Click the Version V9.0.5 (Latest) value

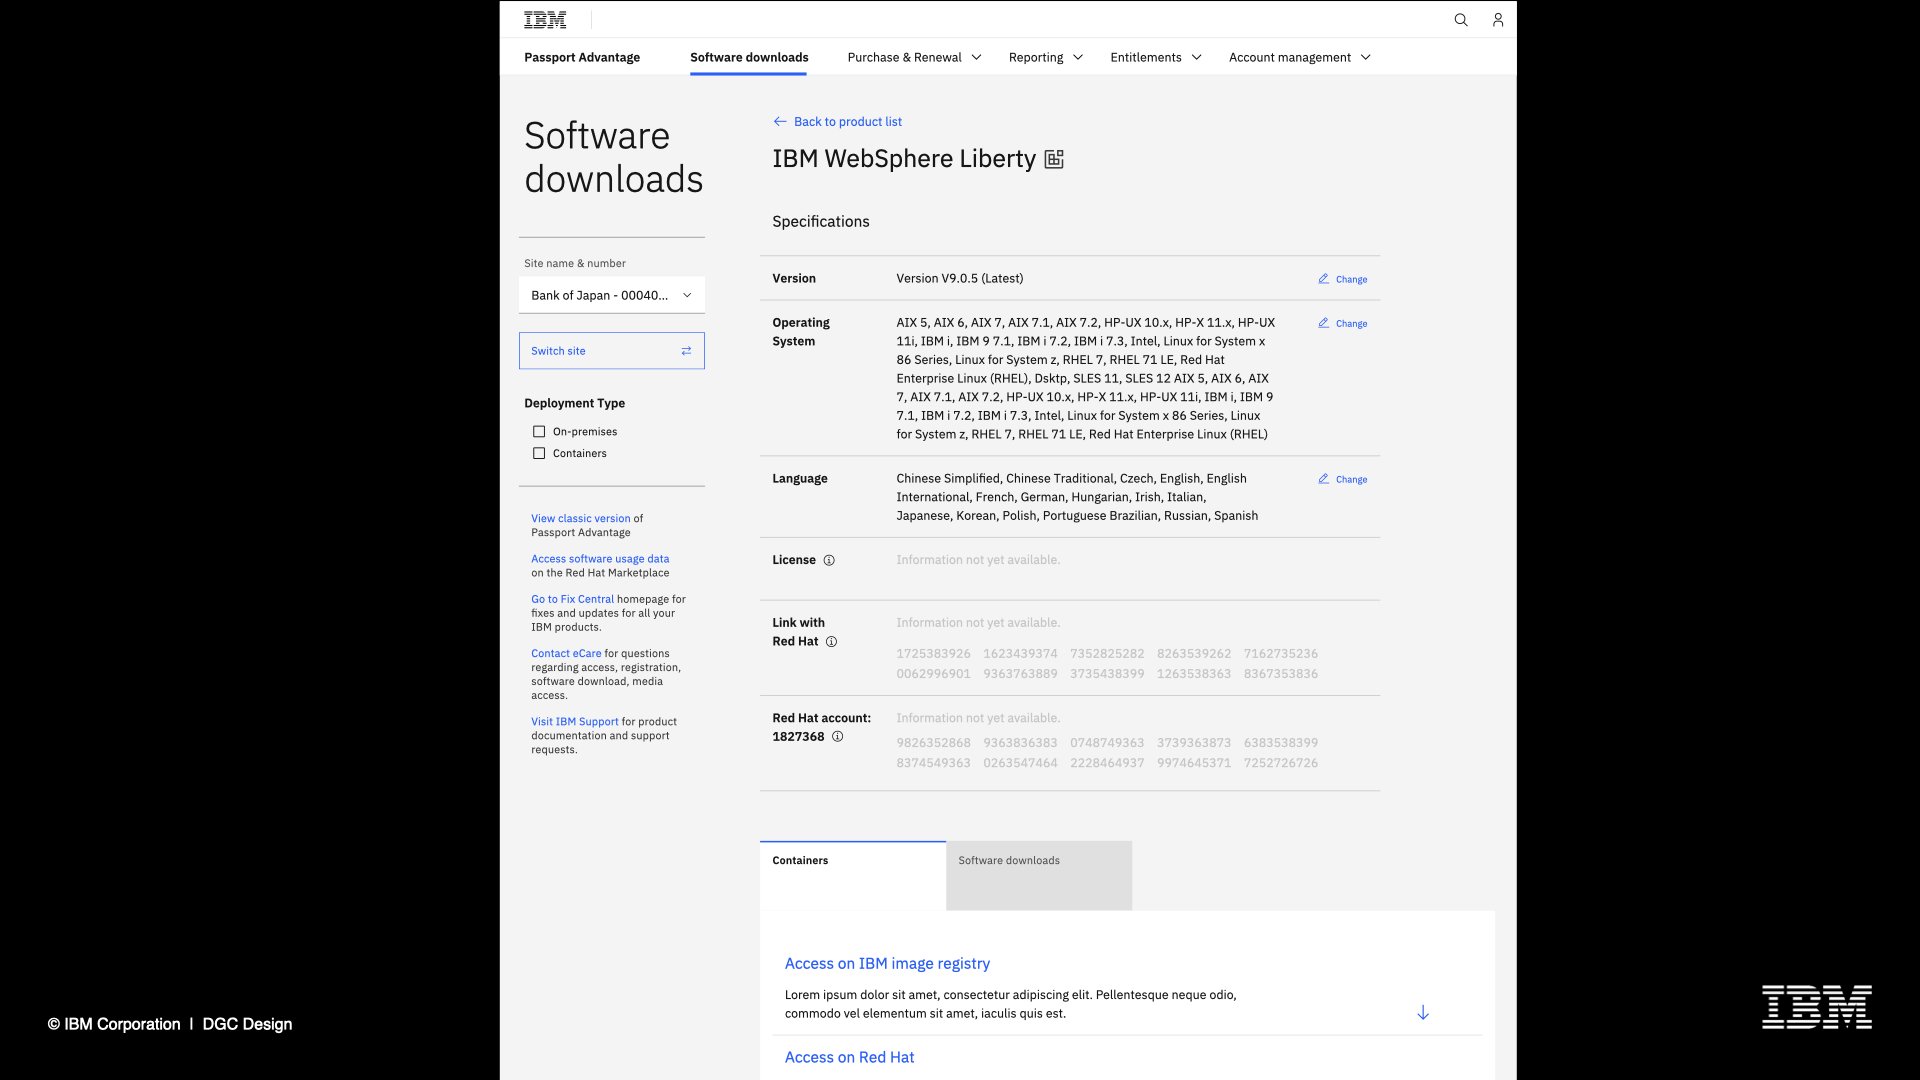point(959,278)
